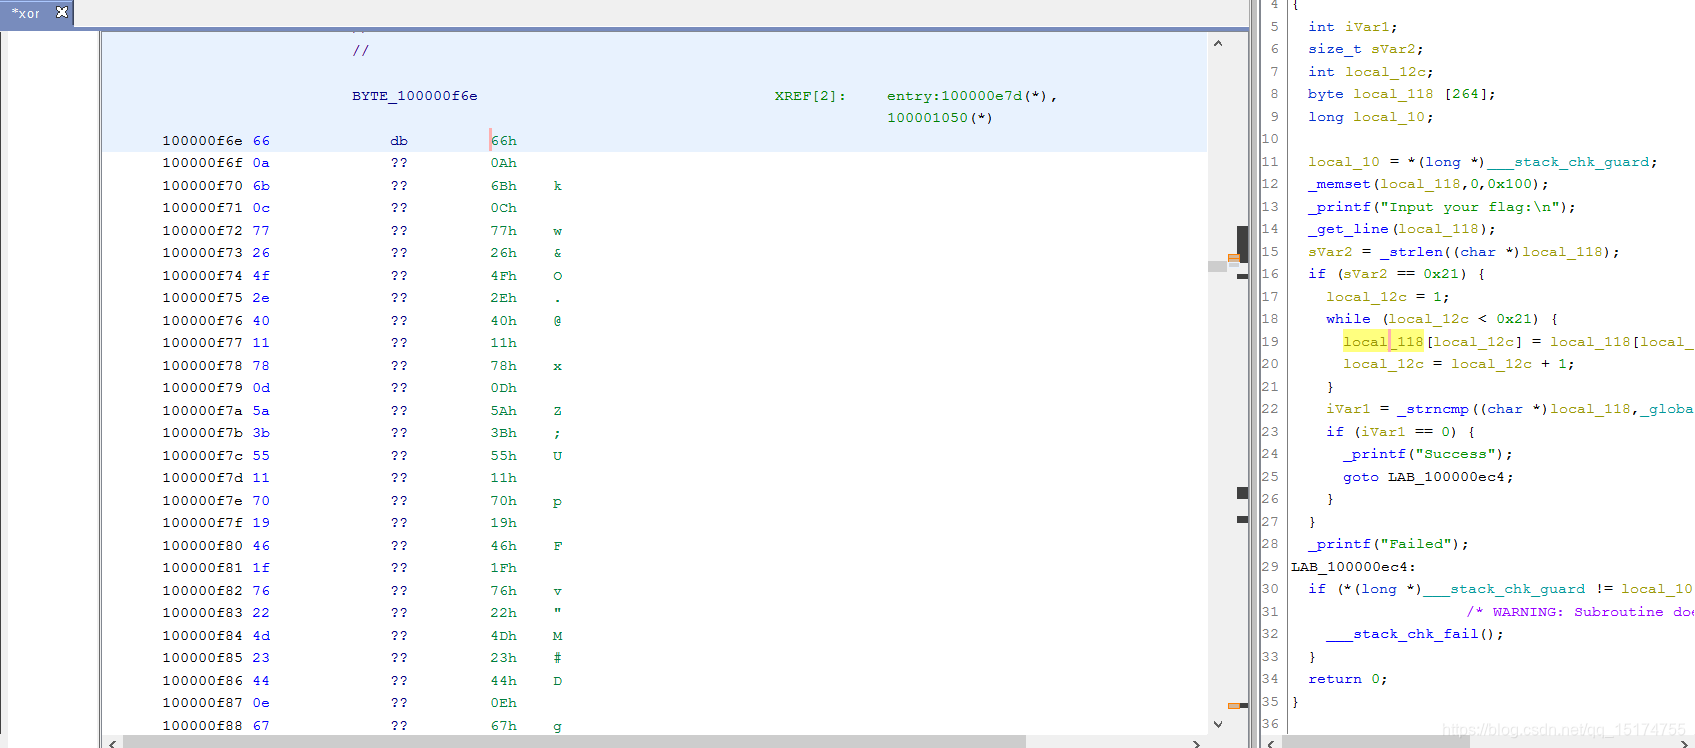Click the while keyword on line 18
This screenshot has height=748, width=1695.
[1348, 319]
